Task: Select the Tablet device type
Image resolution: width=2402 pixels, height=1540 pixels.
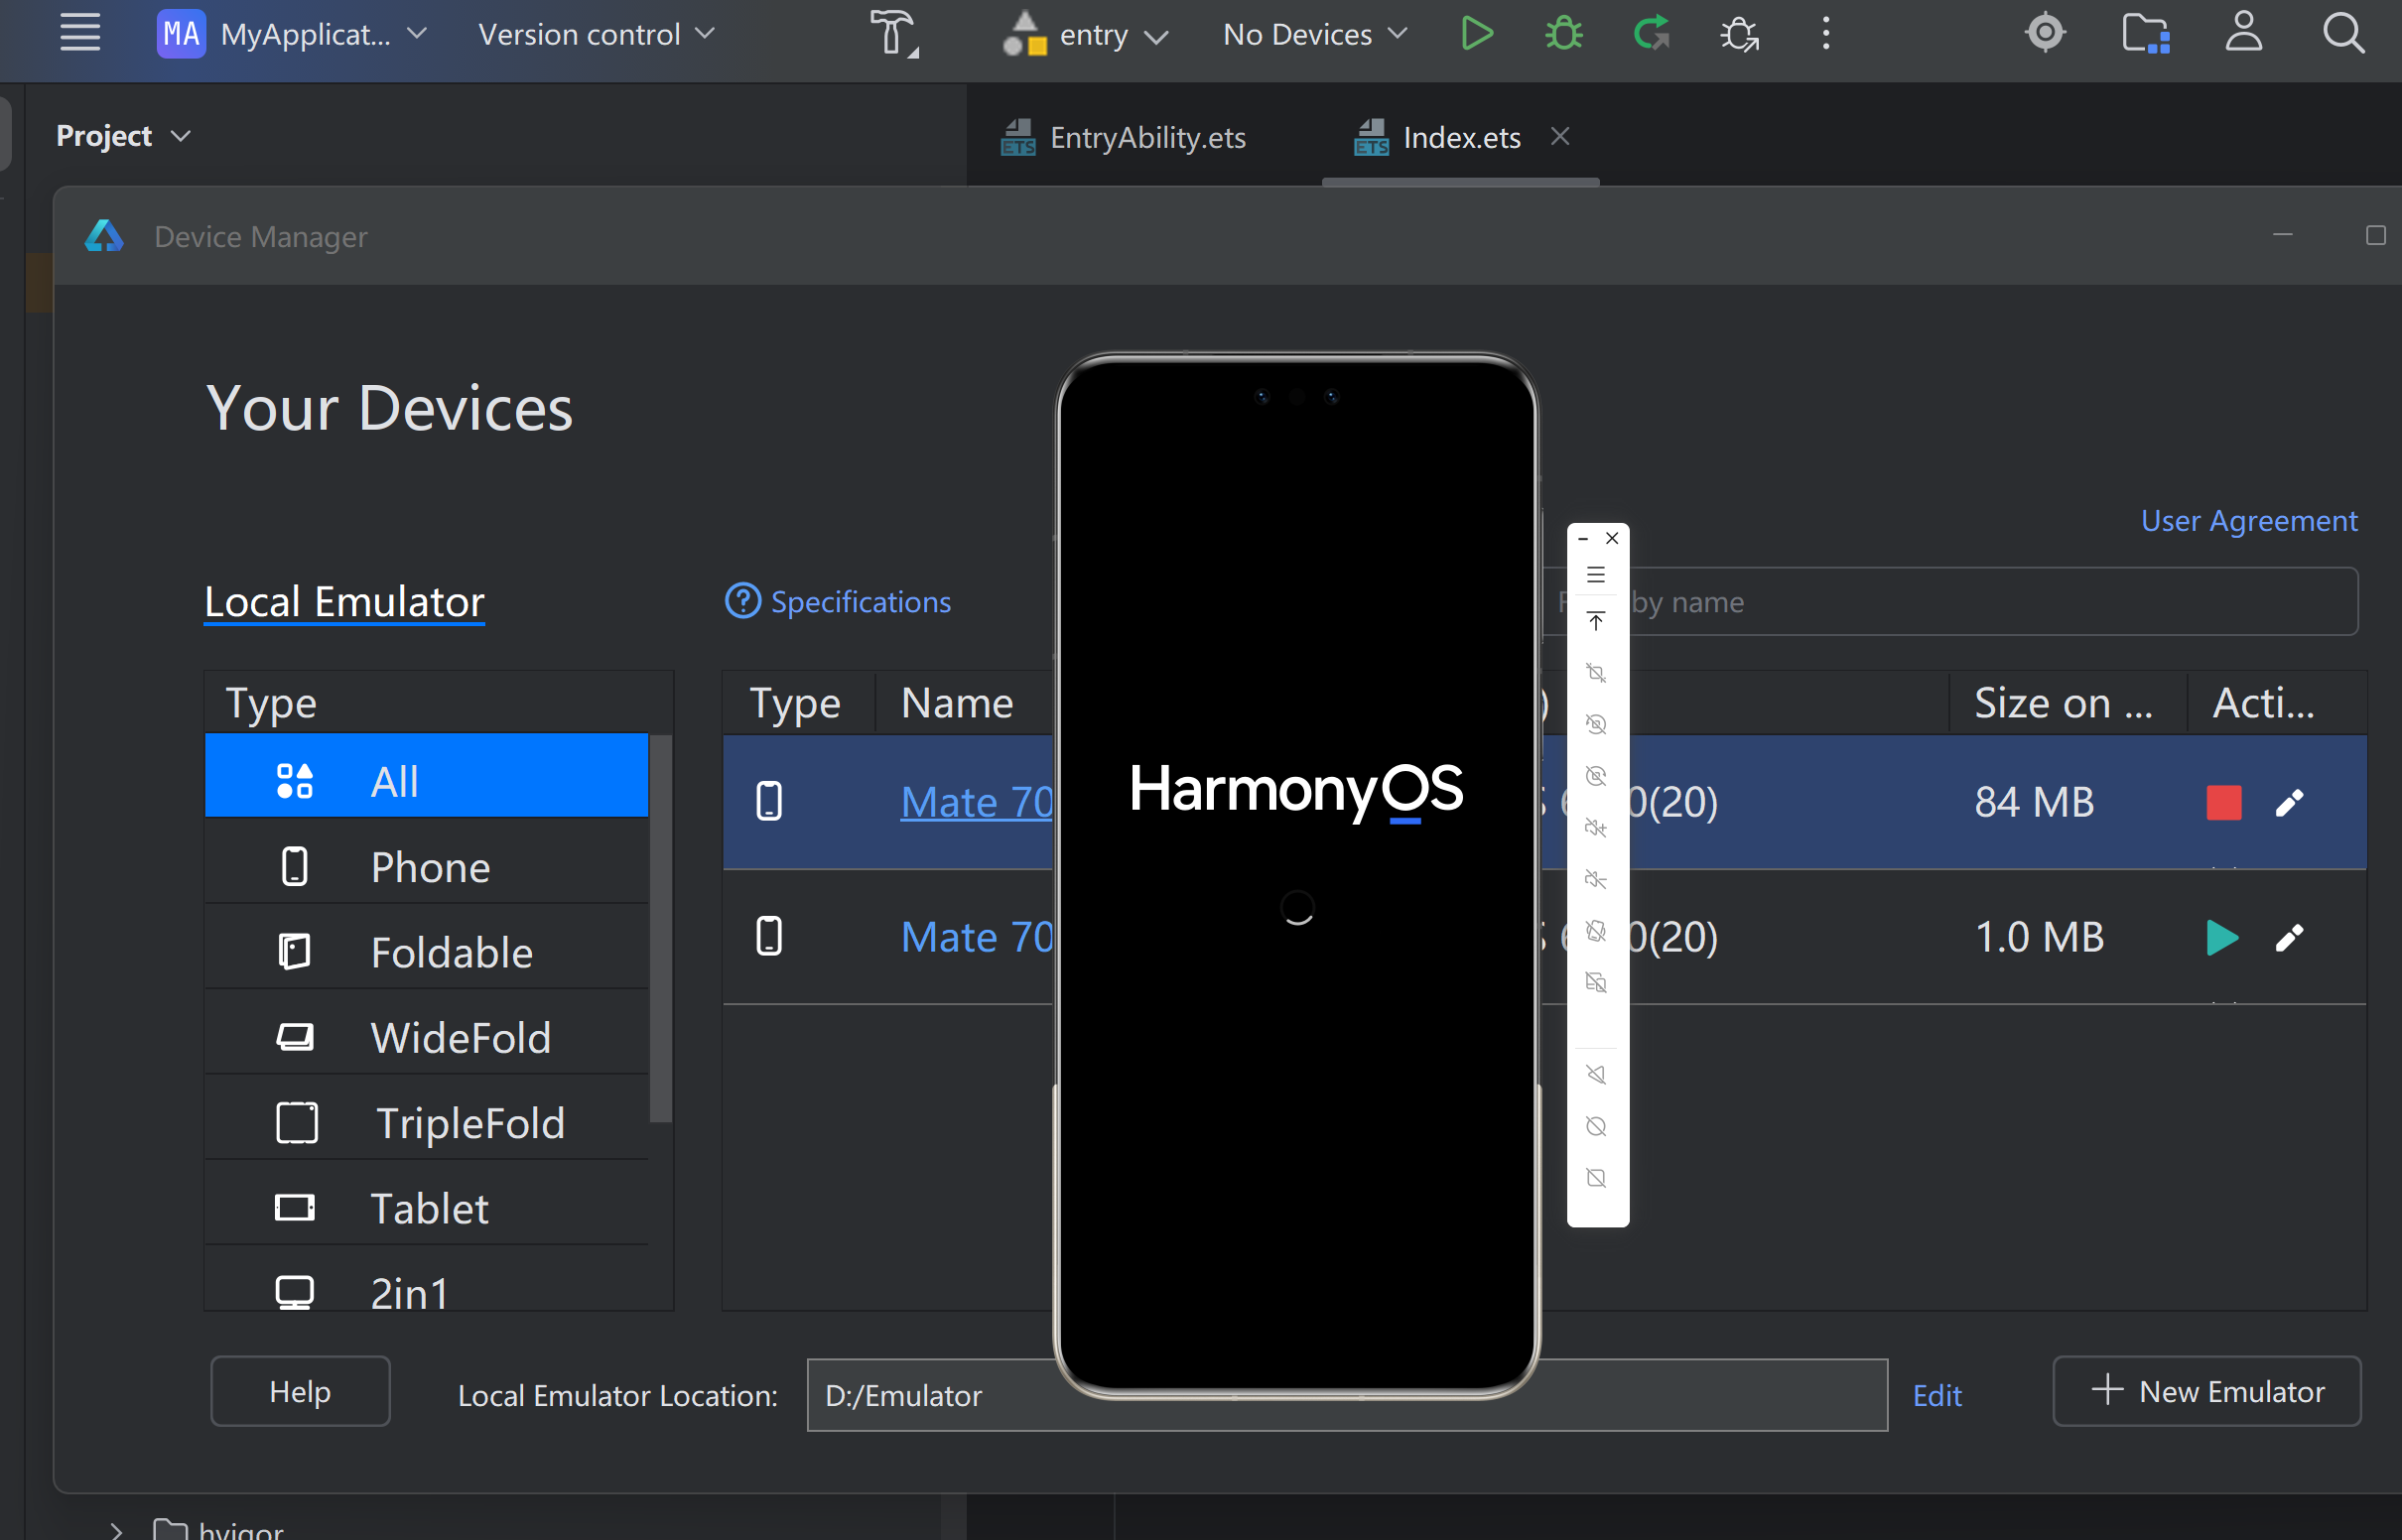Action: click(427, 1208)
